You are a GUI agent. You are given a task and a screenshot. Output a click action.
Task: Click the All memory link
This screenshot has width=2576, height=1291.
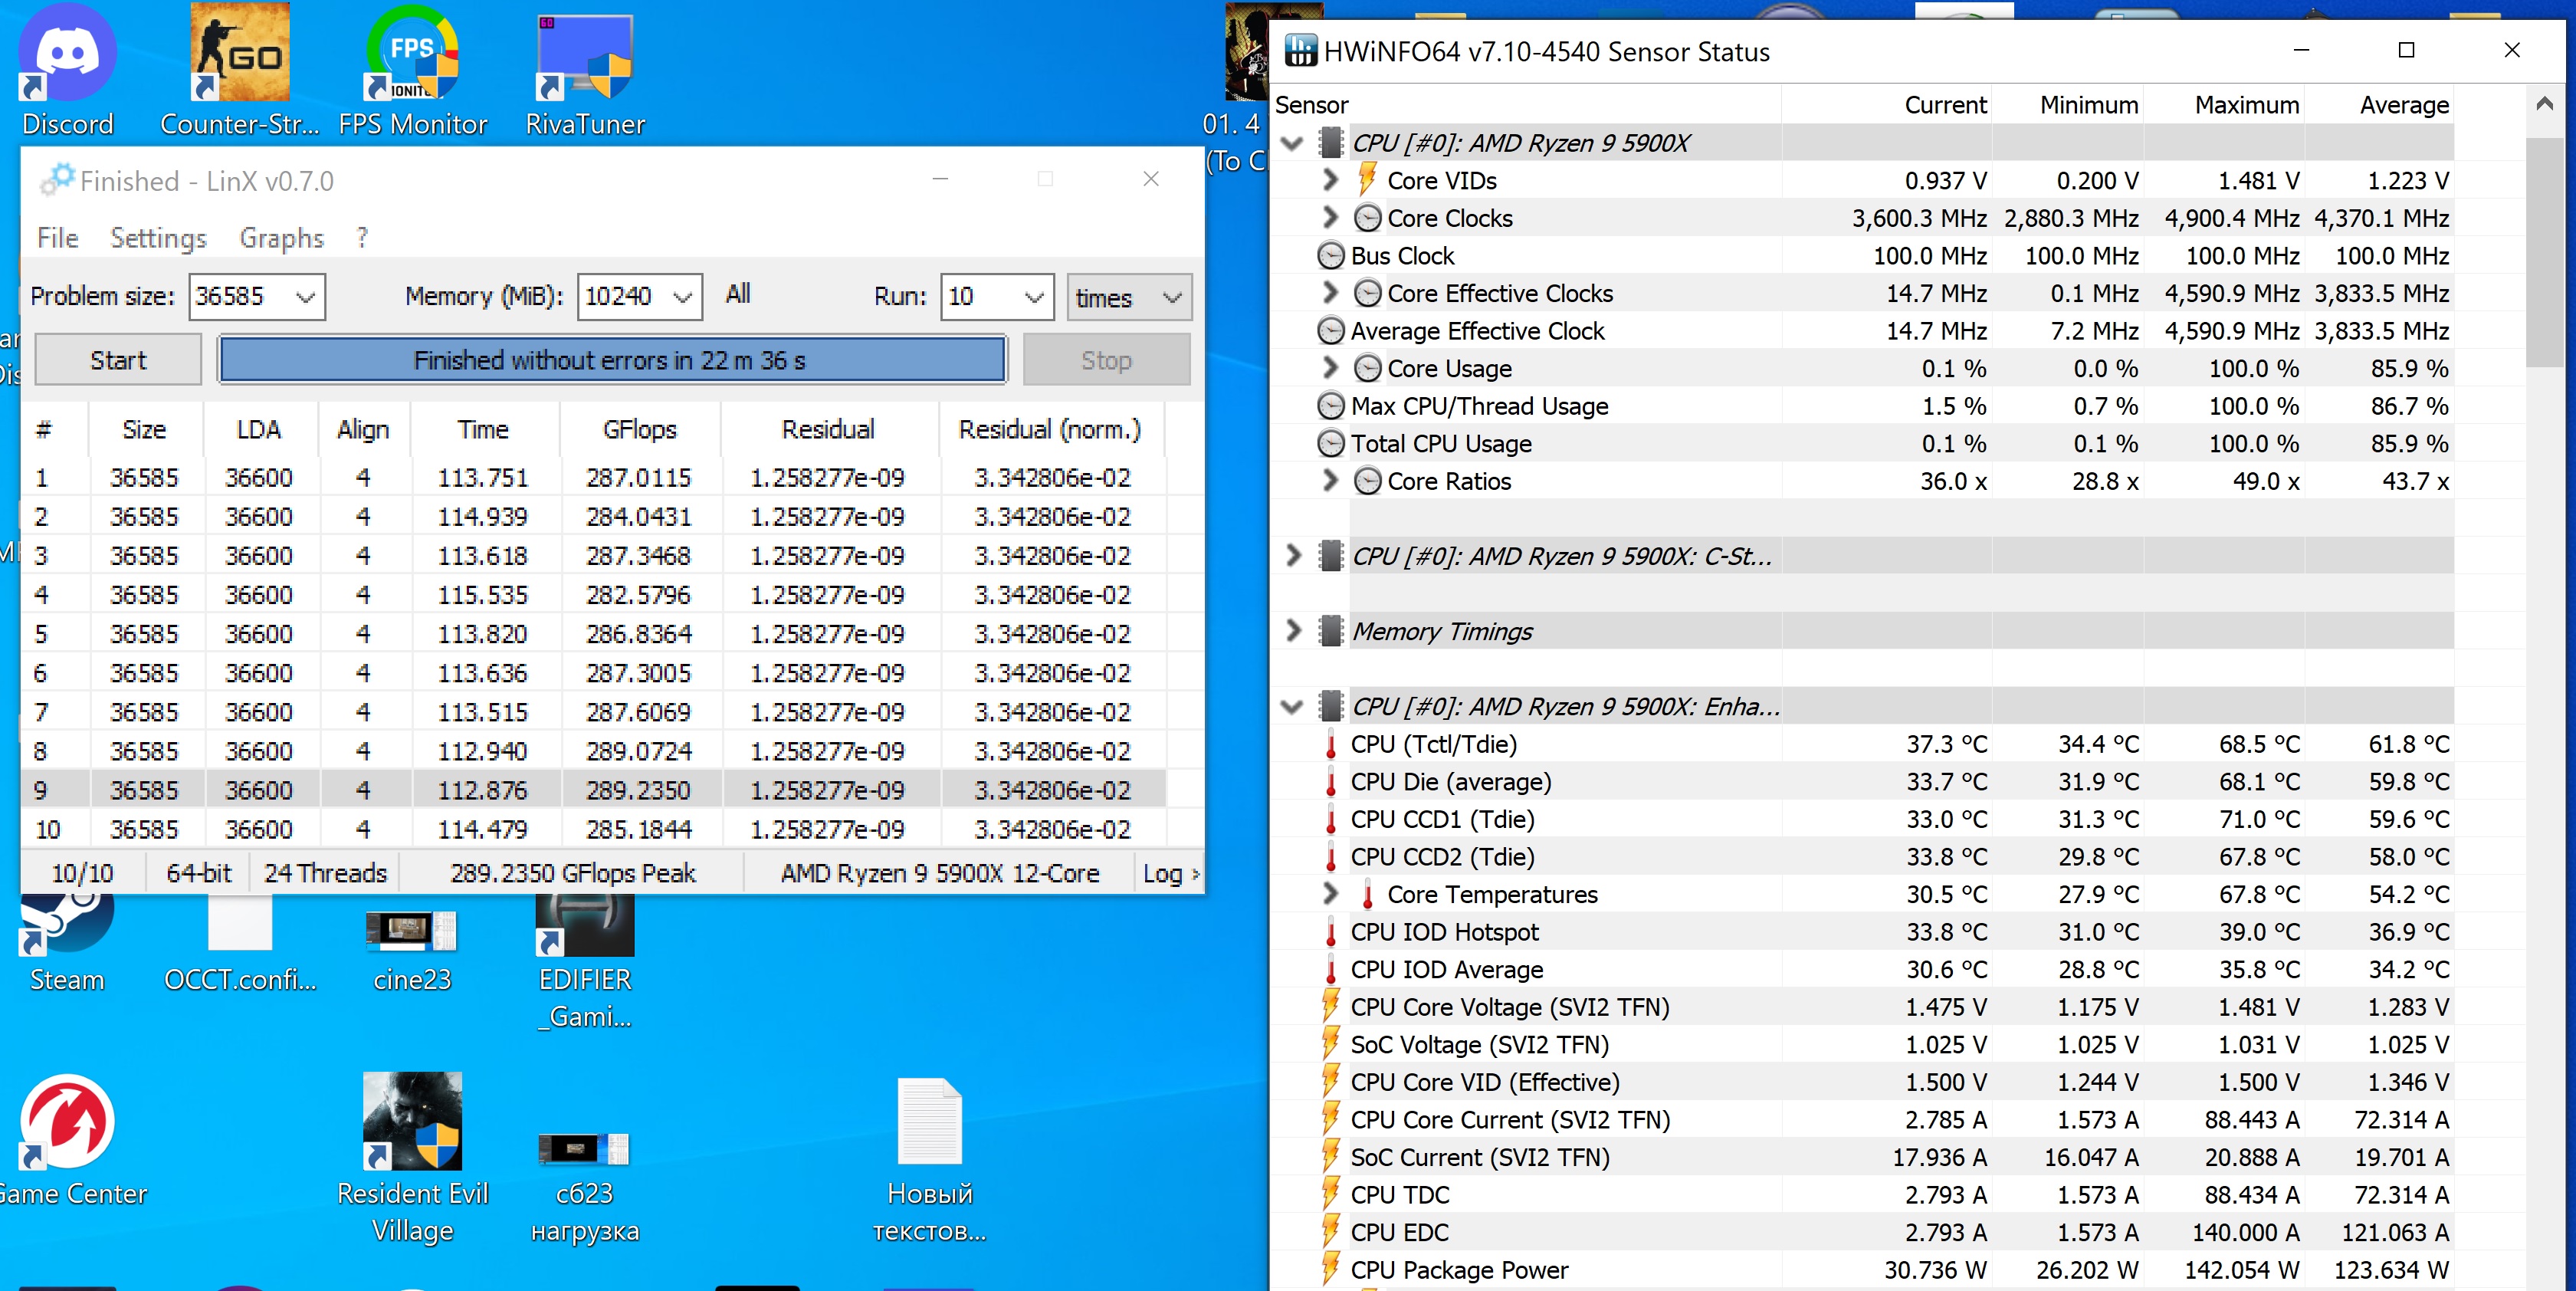[738, 294]
